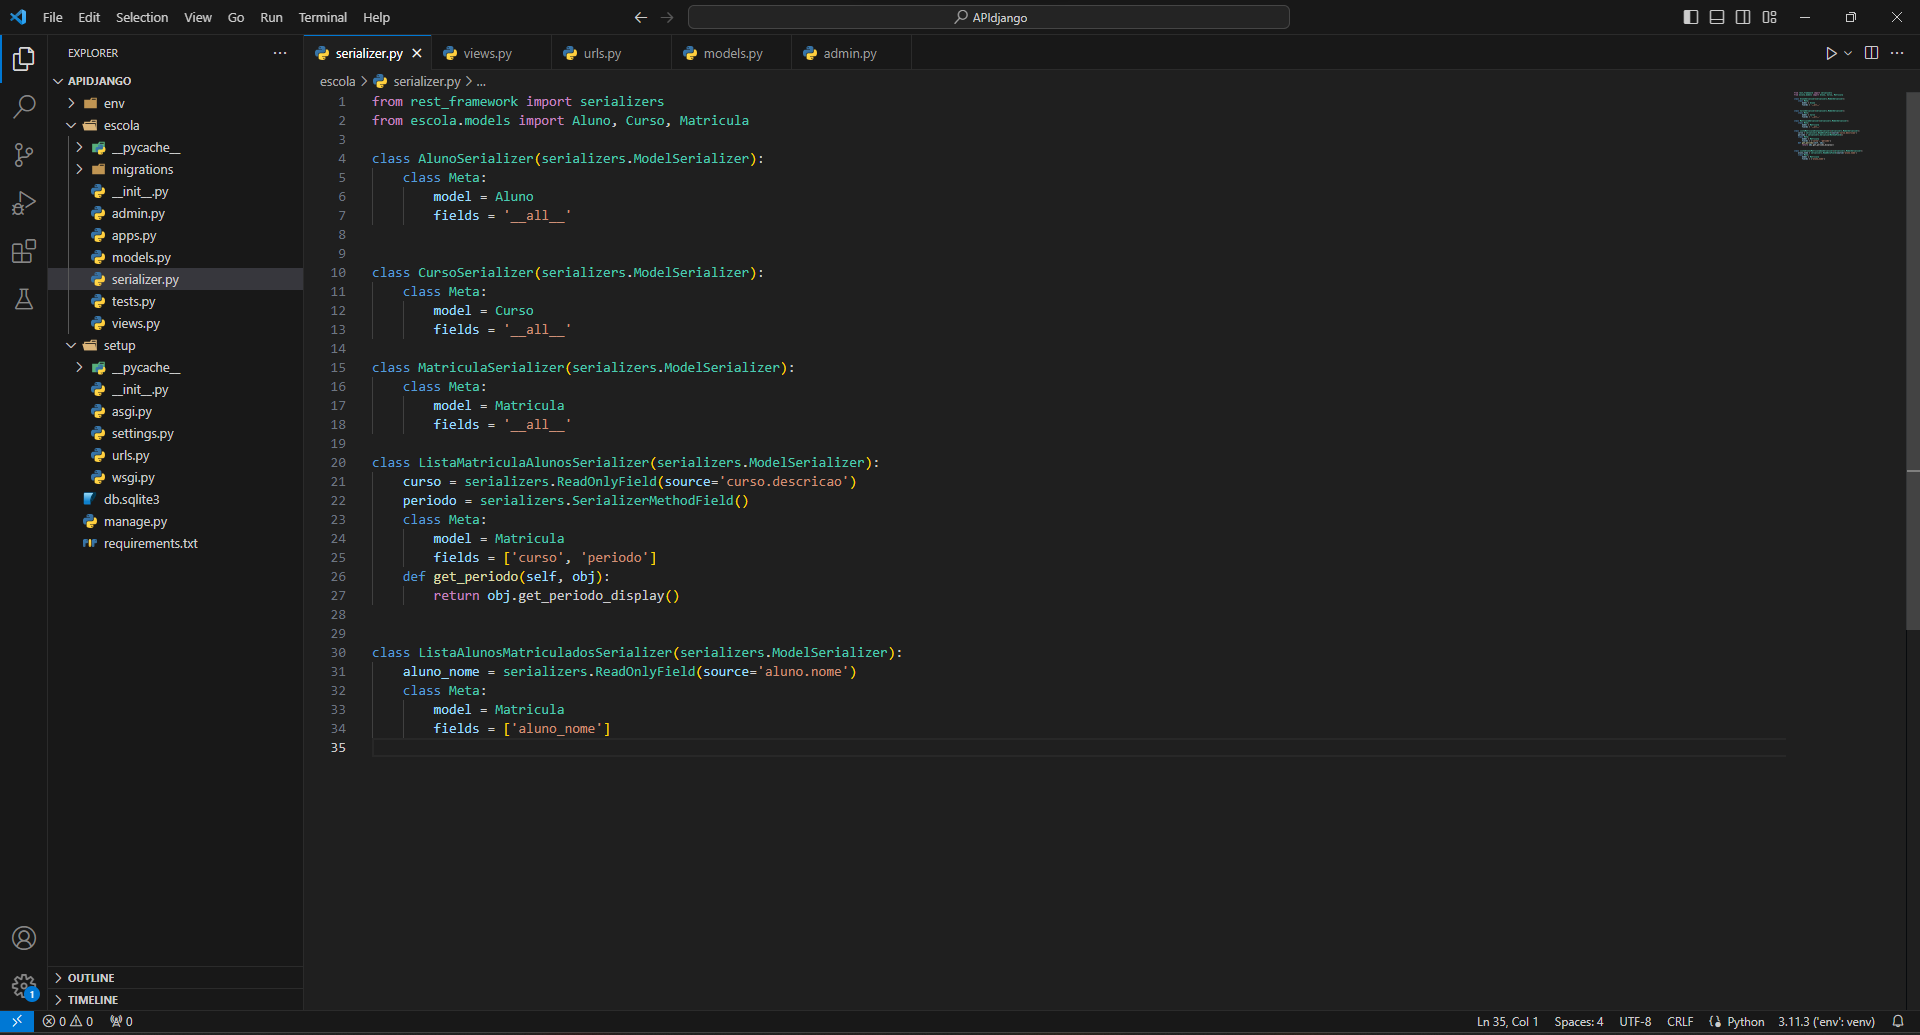Expand the escola __pycache__ folder

point(79,147)
